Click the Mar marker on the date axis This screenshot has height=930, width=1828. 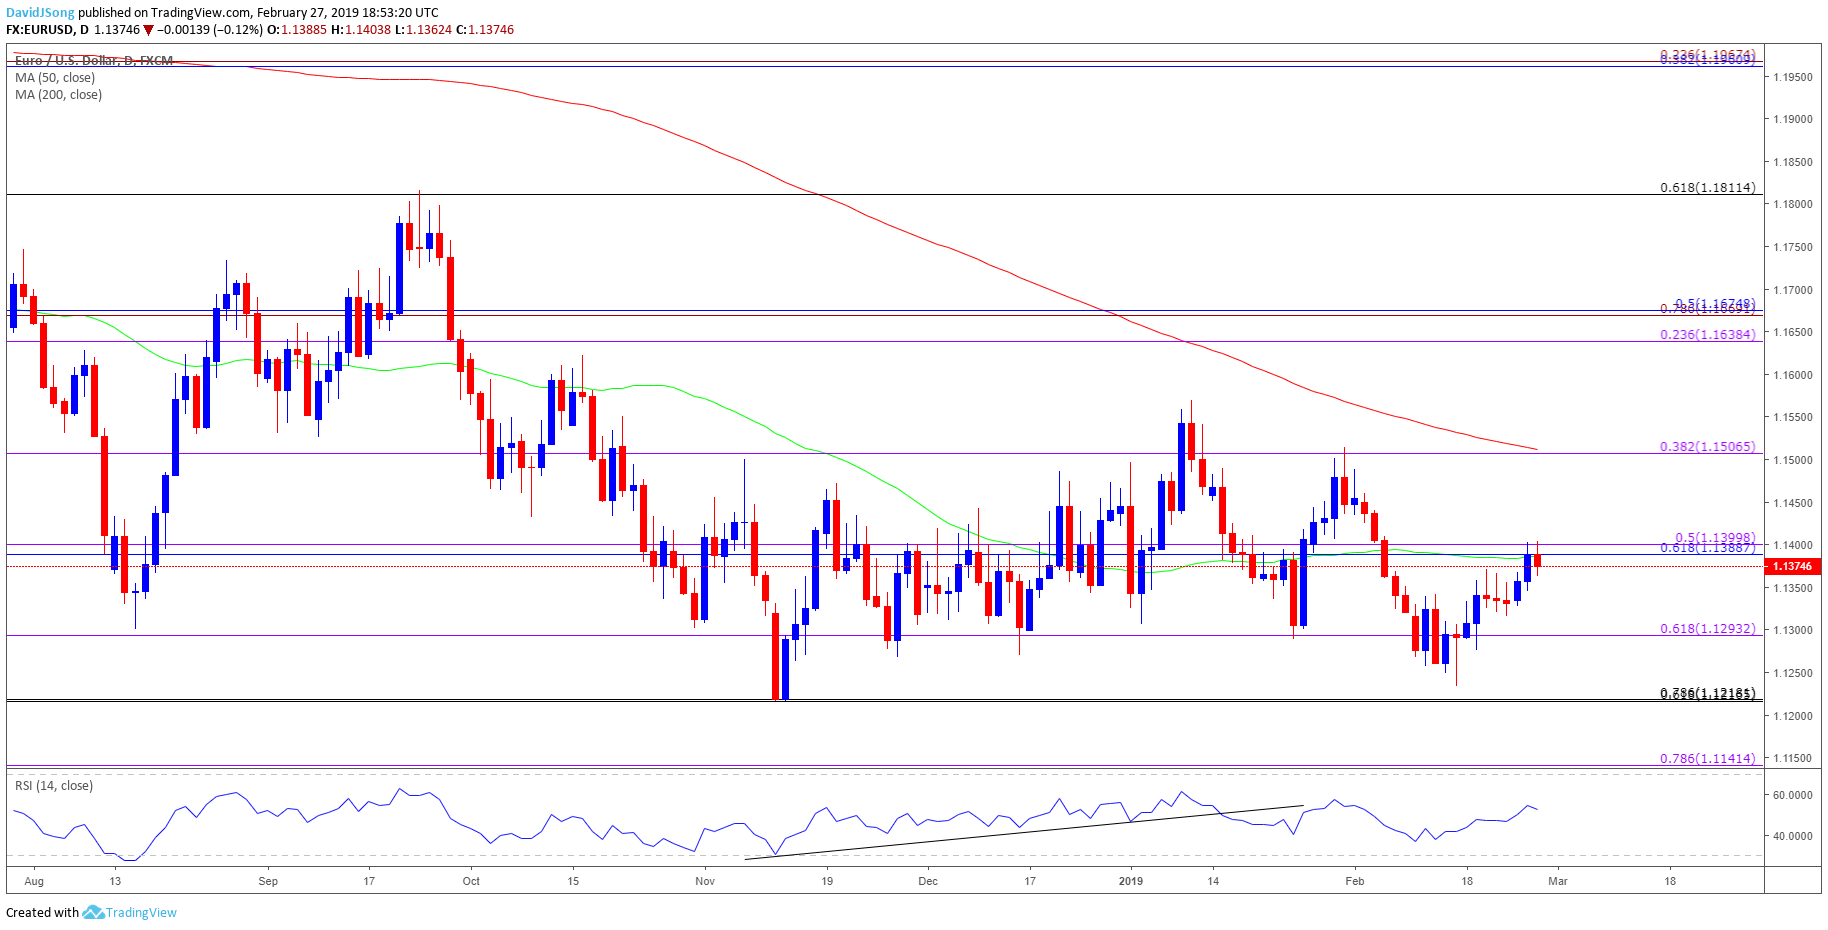pyautogui.click(x=1558, y=881)
